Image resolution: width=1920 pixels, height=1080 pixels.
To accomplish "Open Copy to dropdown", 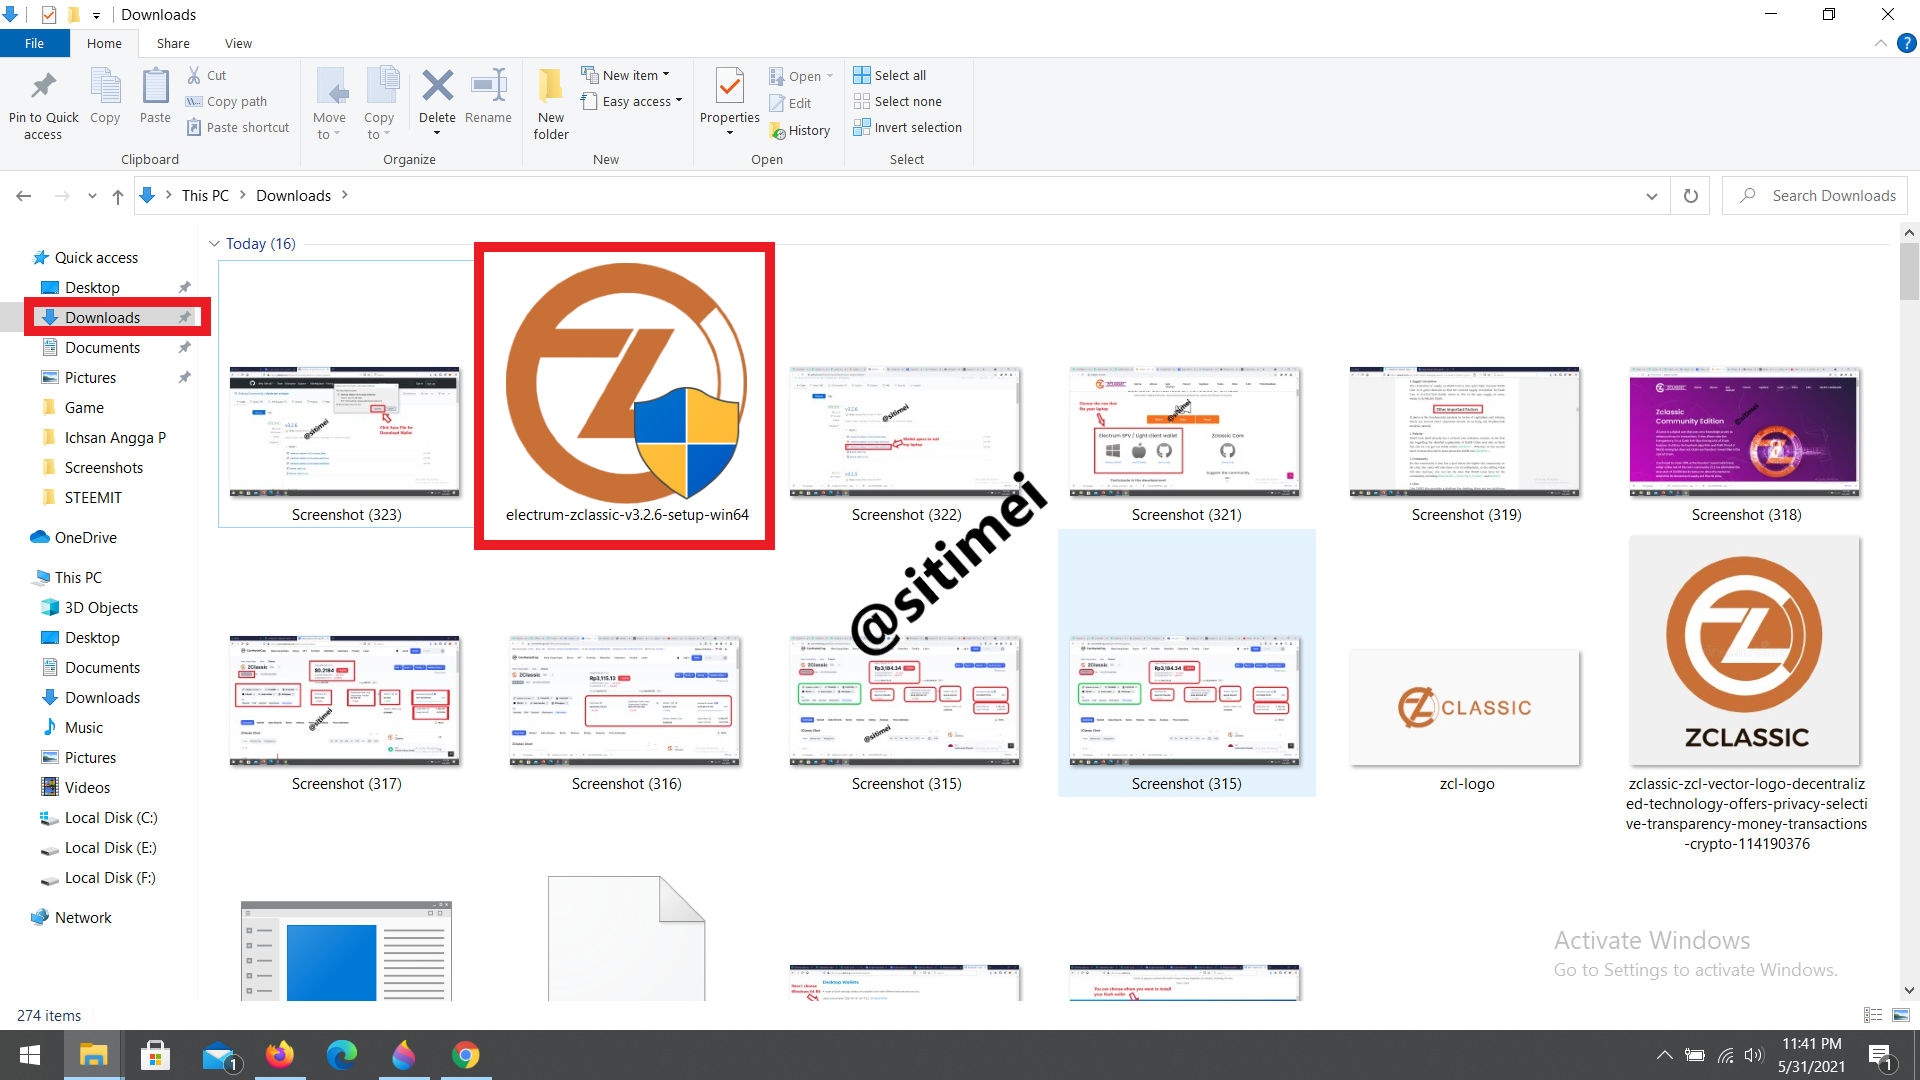I will pos(379,126).
